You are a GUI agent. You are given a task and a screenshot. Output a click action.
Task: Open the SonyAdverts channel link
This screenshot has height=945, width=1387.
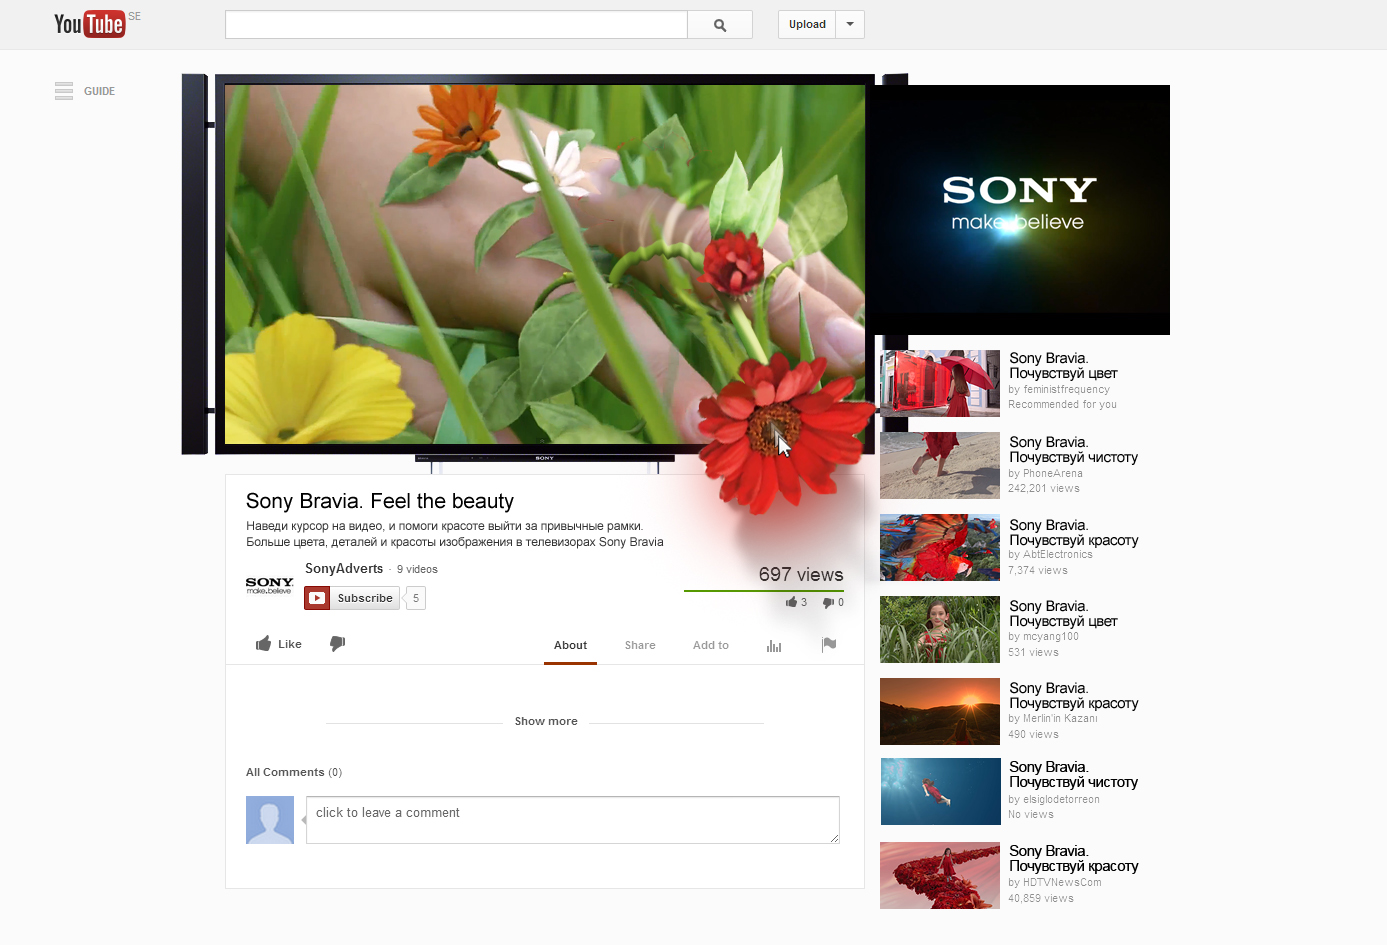click(344, 569)
